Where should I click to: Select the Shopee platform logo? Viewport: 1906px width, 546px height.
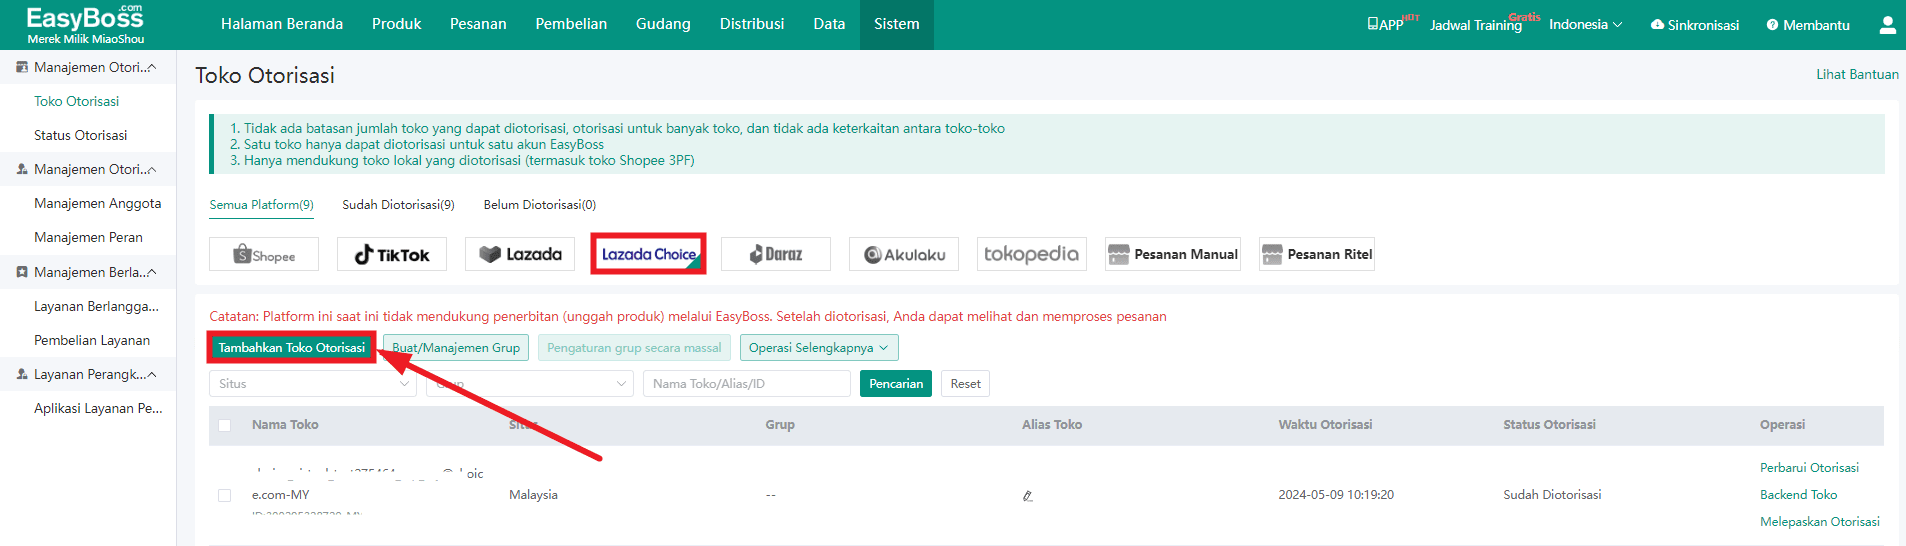(x=264, y=254)
